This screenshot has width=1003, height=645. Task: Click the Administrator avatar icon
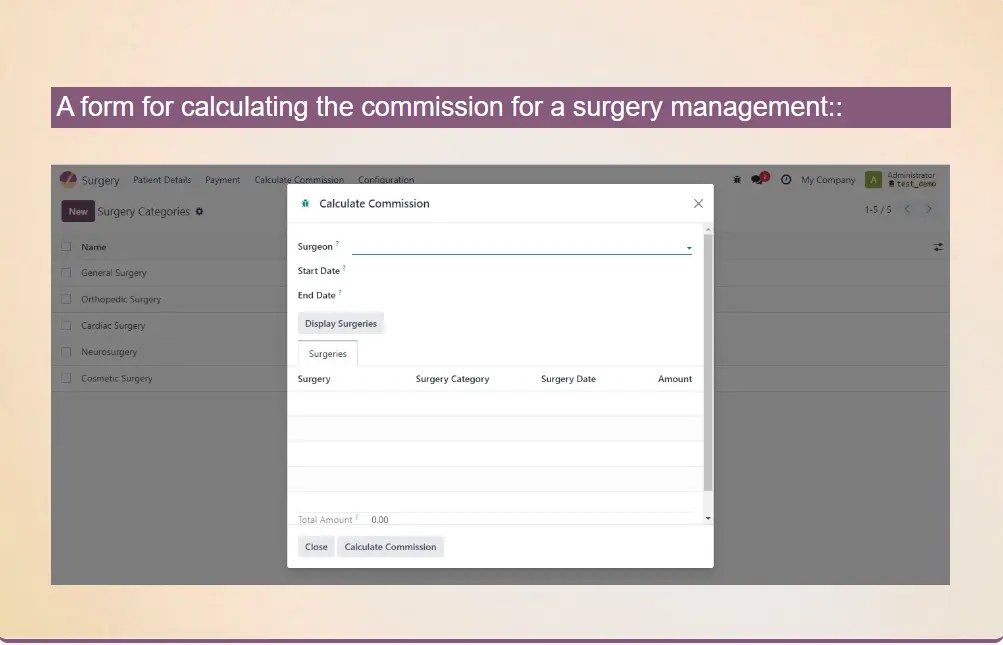(x=873, y=180)
